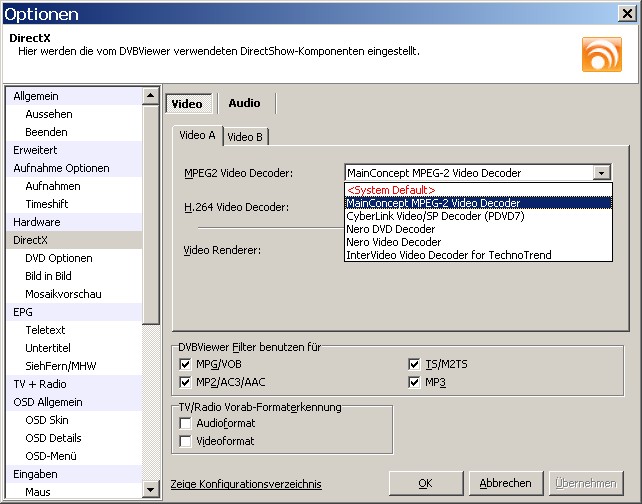642x504 pixels.
Task: Switch to the Video tab
Action: pyautogui.click(x=189, y=104)
